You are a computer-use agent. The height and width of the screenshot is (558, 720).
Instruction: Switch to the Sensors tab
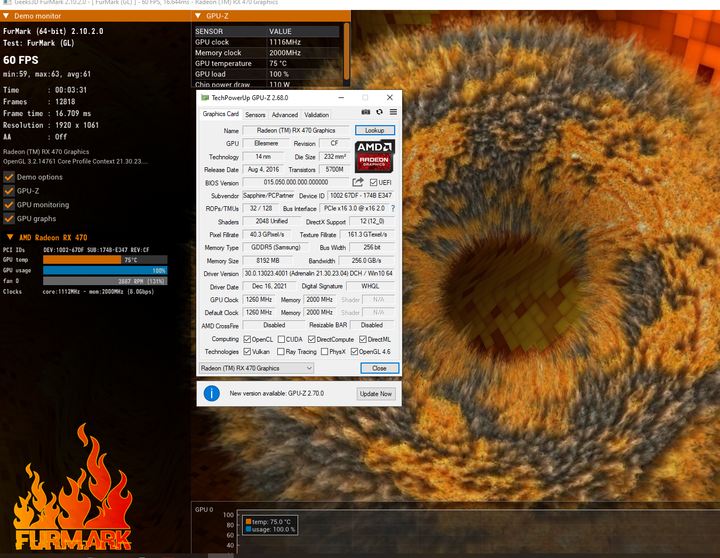click(255, 115)
